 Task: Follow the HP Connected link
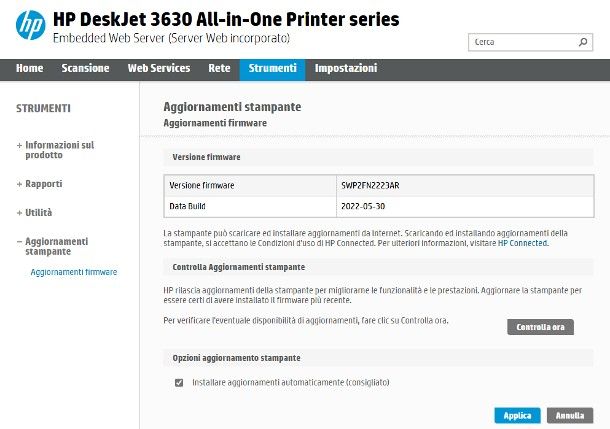(x=523, y=242)
